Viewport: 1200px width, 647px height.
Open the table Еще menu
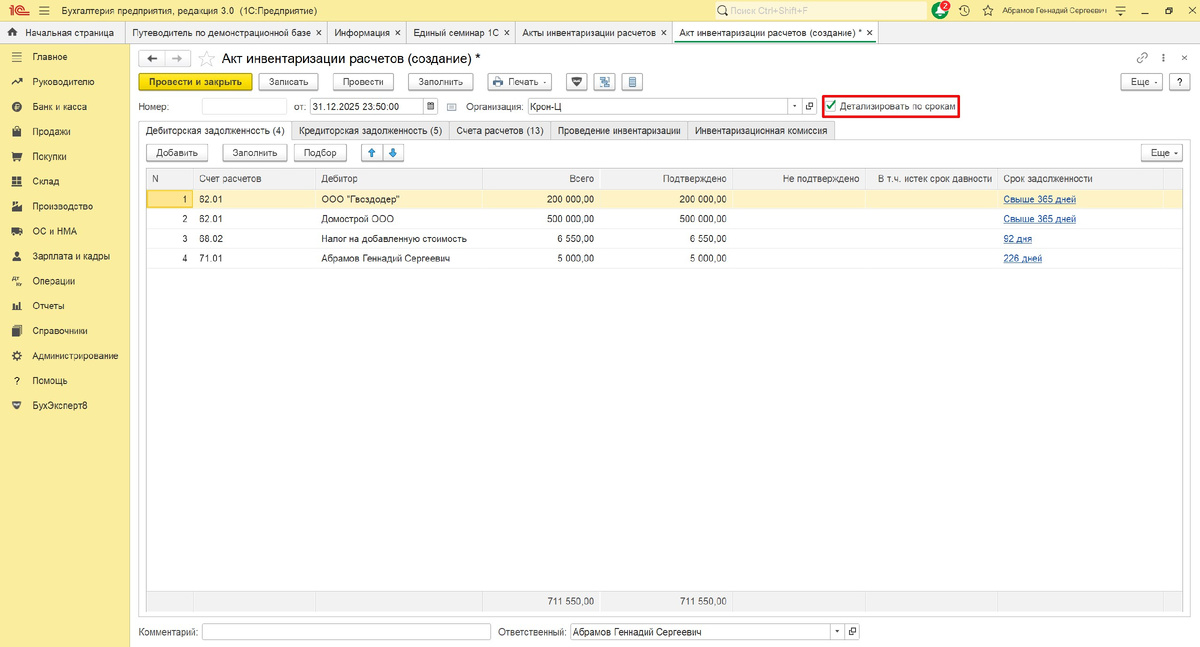click(1161, 153)
